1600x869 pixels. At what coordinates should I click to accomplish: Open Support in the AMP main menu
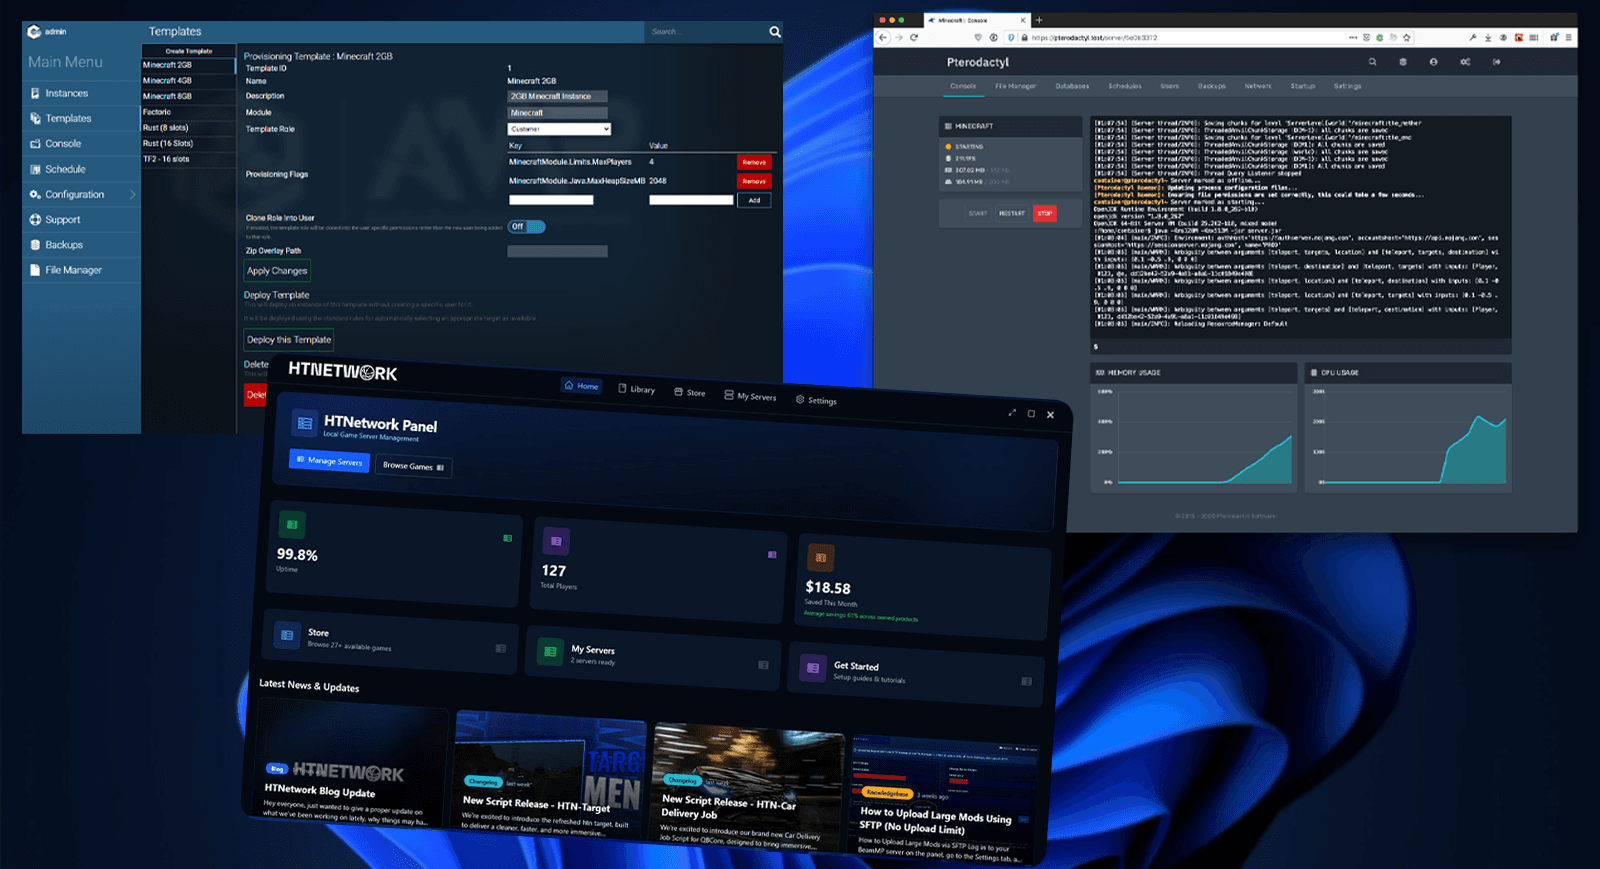pyautogui.click(x=80, y=220)
